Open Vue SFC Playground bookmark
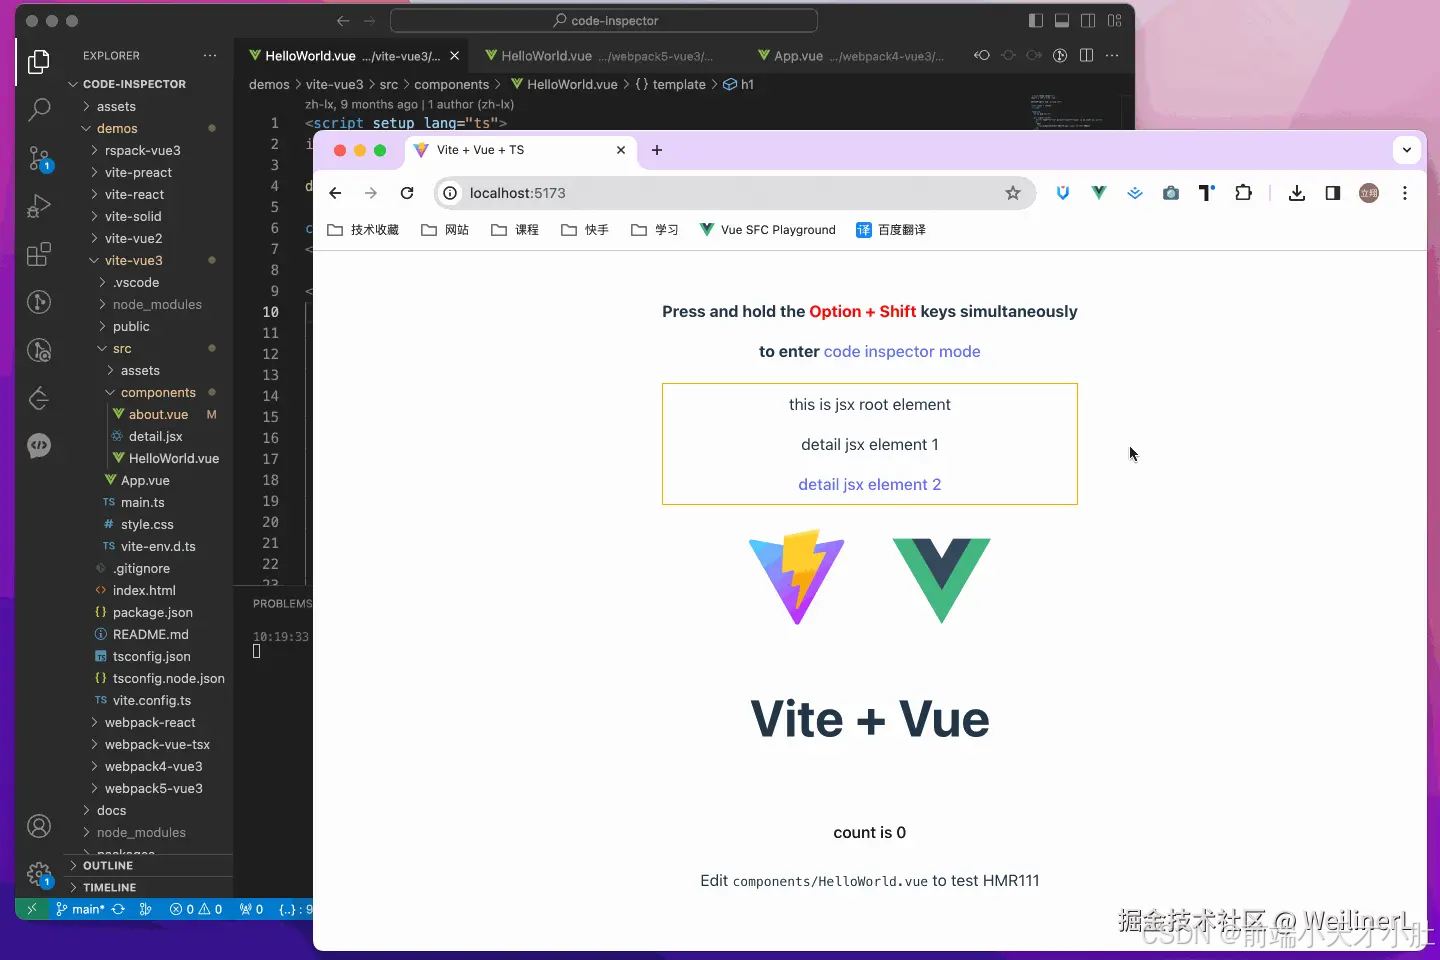This screenshot has height=960, width=1440. [767, 230]
